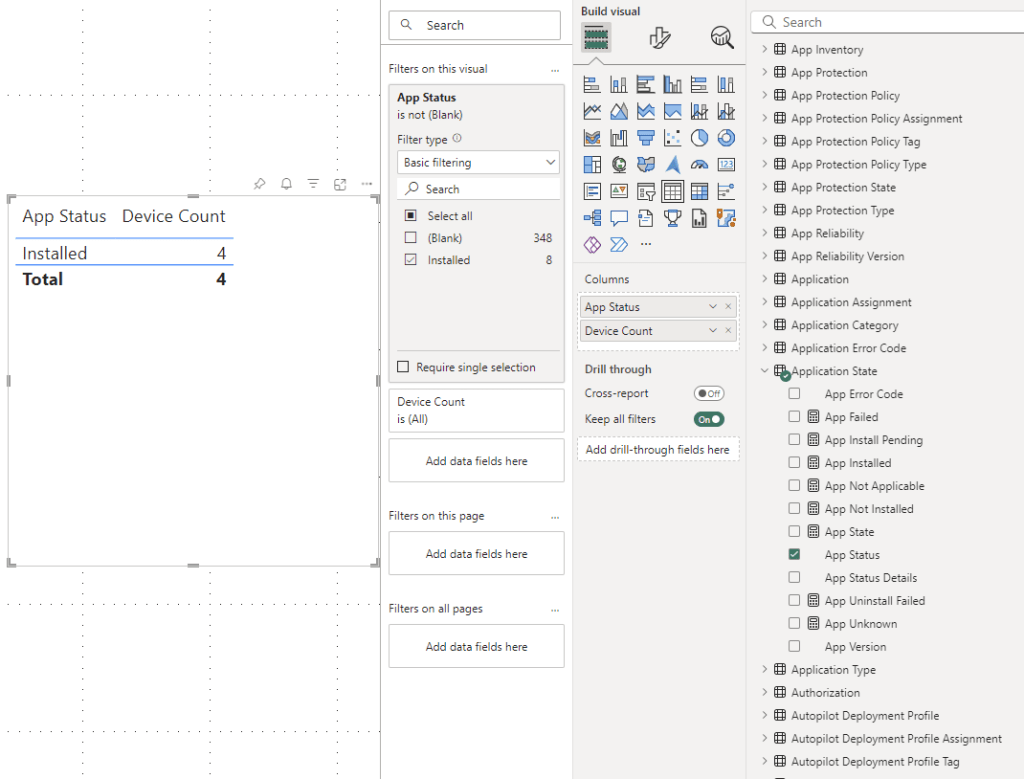
Task: Pick the decomposition tree visual
Action: pyautogui.click(x=592, y=218)
